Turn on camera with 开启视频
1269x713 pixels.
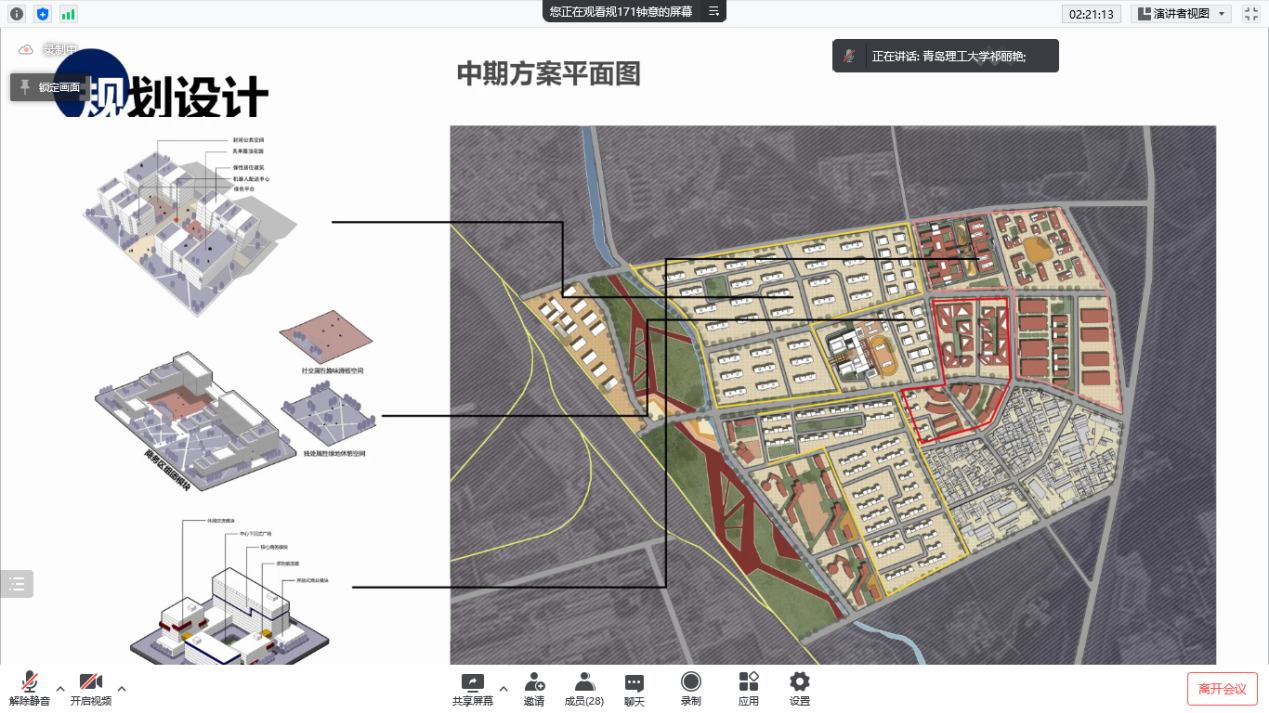pyautogui.click(x=91, y=688)
